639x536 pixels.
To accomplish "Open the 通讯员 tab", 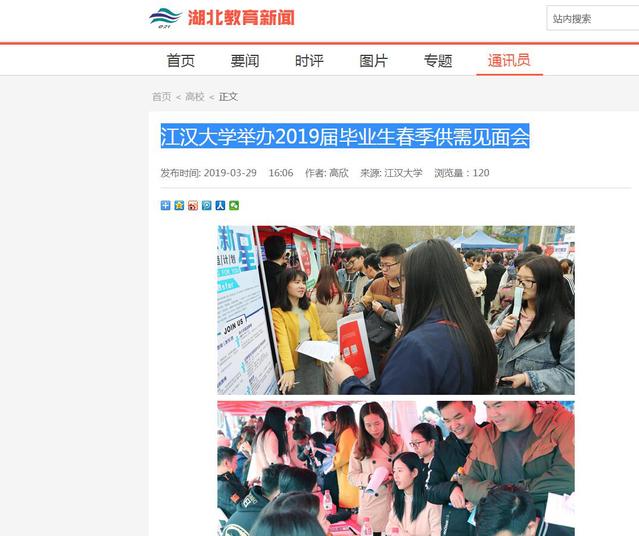I will point(509,60).
